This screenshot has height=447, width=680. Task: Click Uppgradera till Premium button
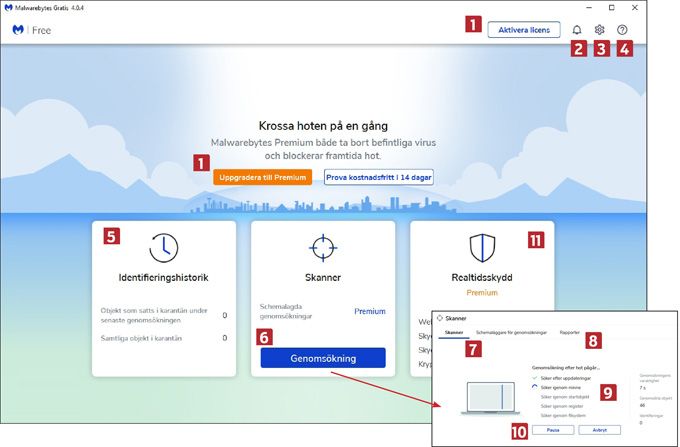262,177
